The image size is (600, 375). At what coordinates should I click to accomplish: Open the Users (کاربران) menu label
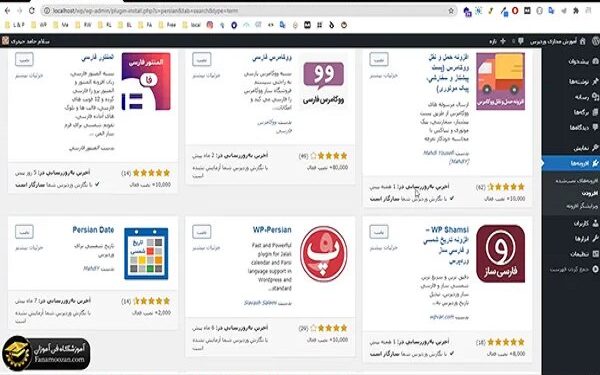[x=581, y=223]
